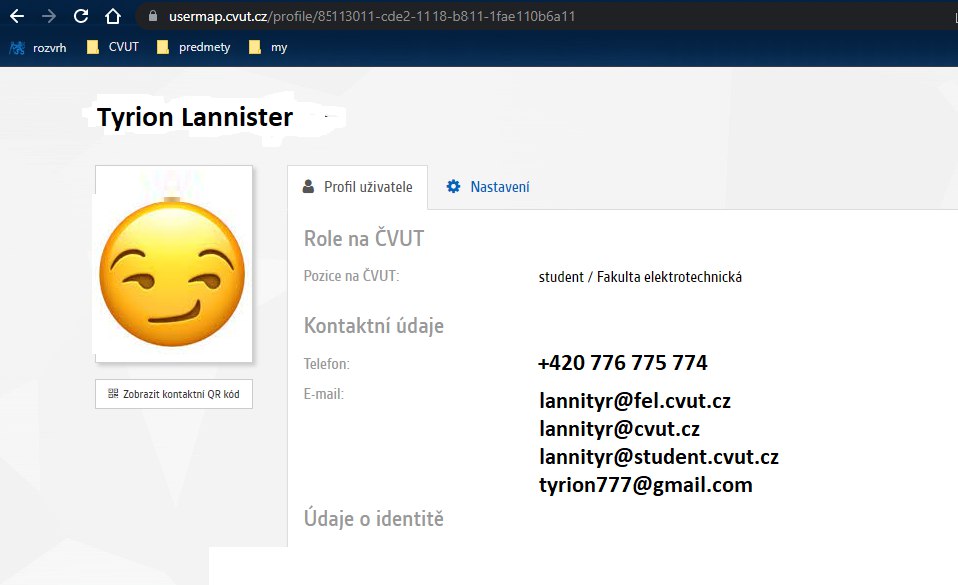Image resolution: width=958 pixels, height=585 pixels.
Task: Open the rozvrh bookmark
Action: coord(38,48)
